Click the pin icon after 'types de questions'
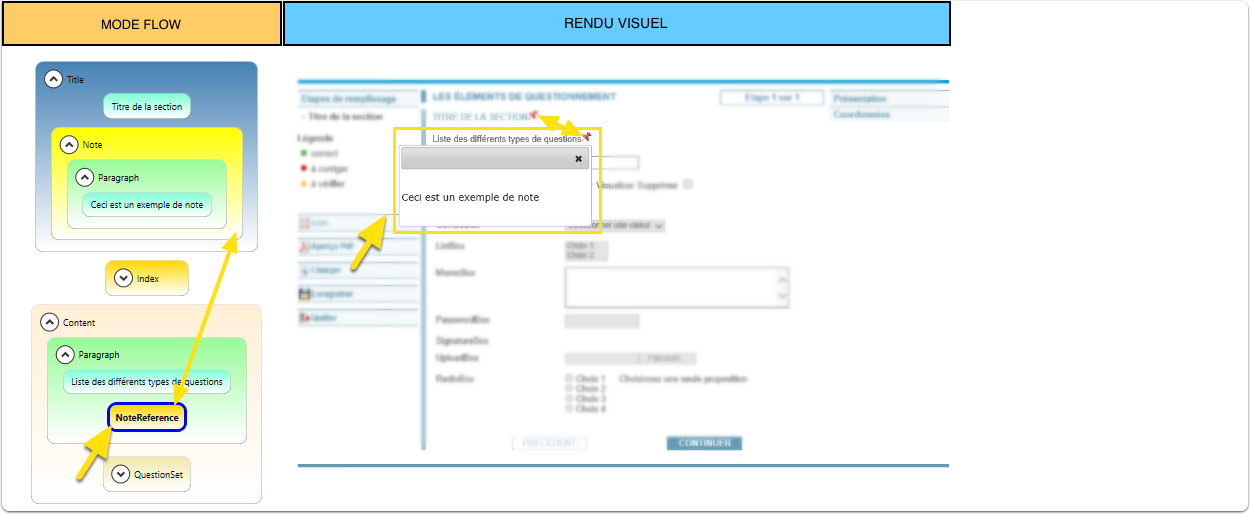The image size is (1250, 514). (x=587, y=137)
